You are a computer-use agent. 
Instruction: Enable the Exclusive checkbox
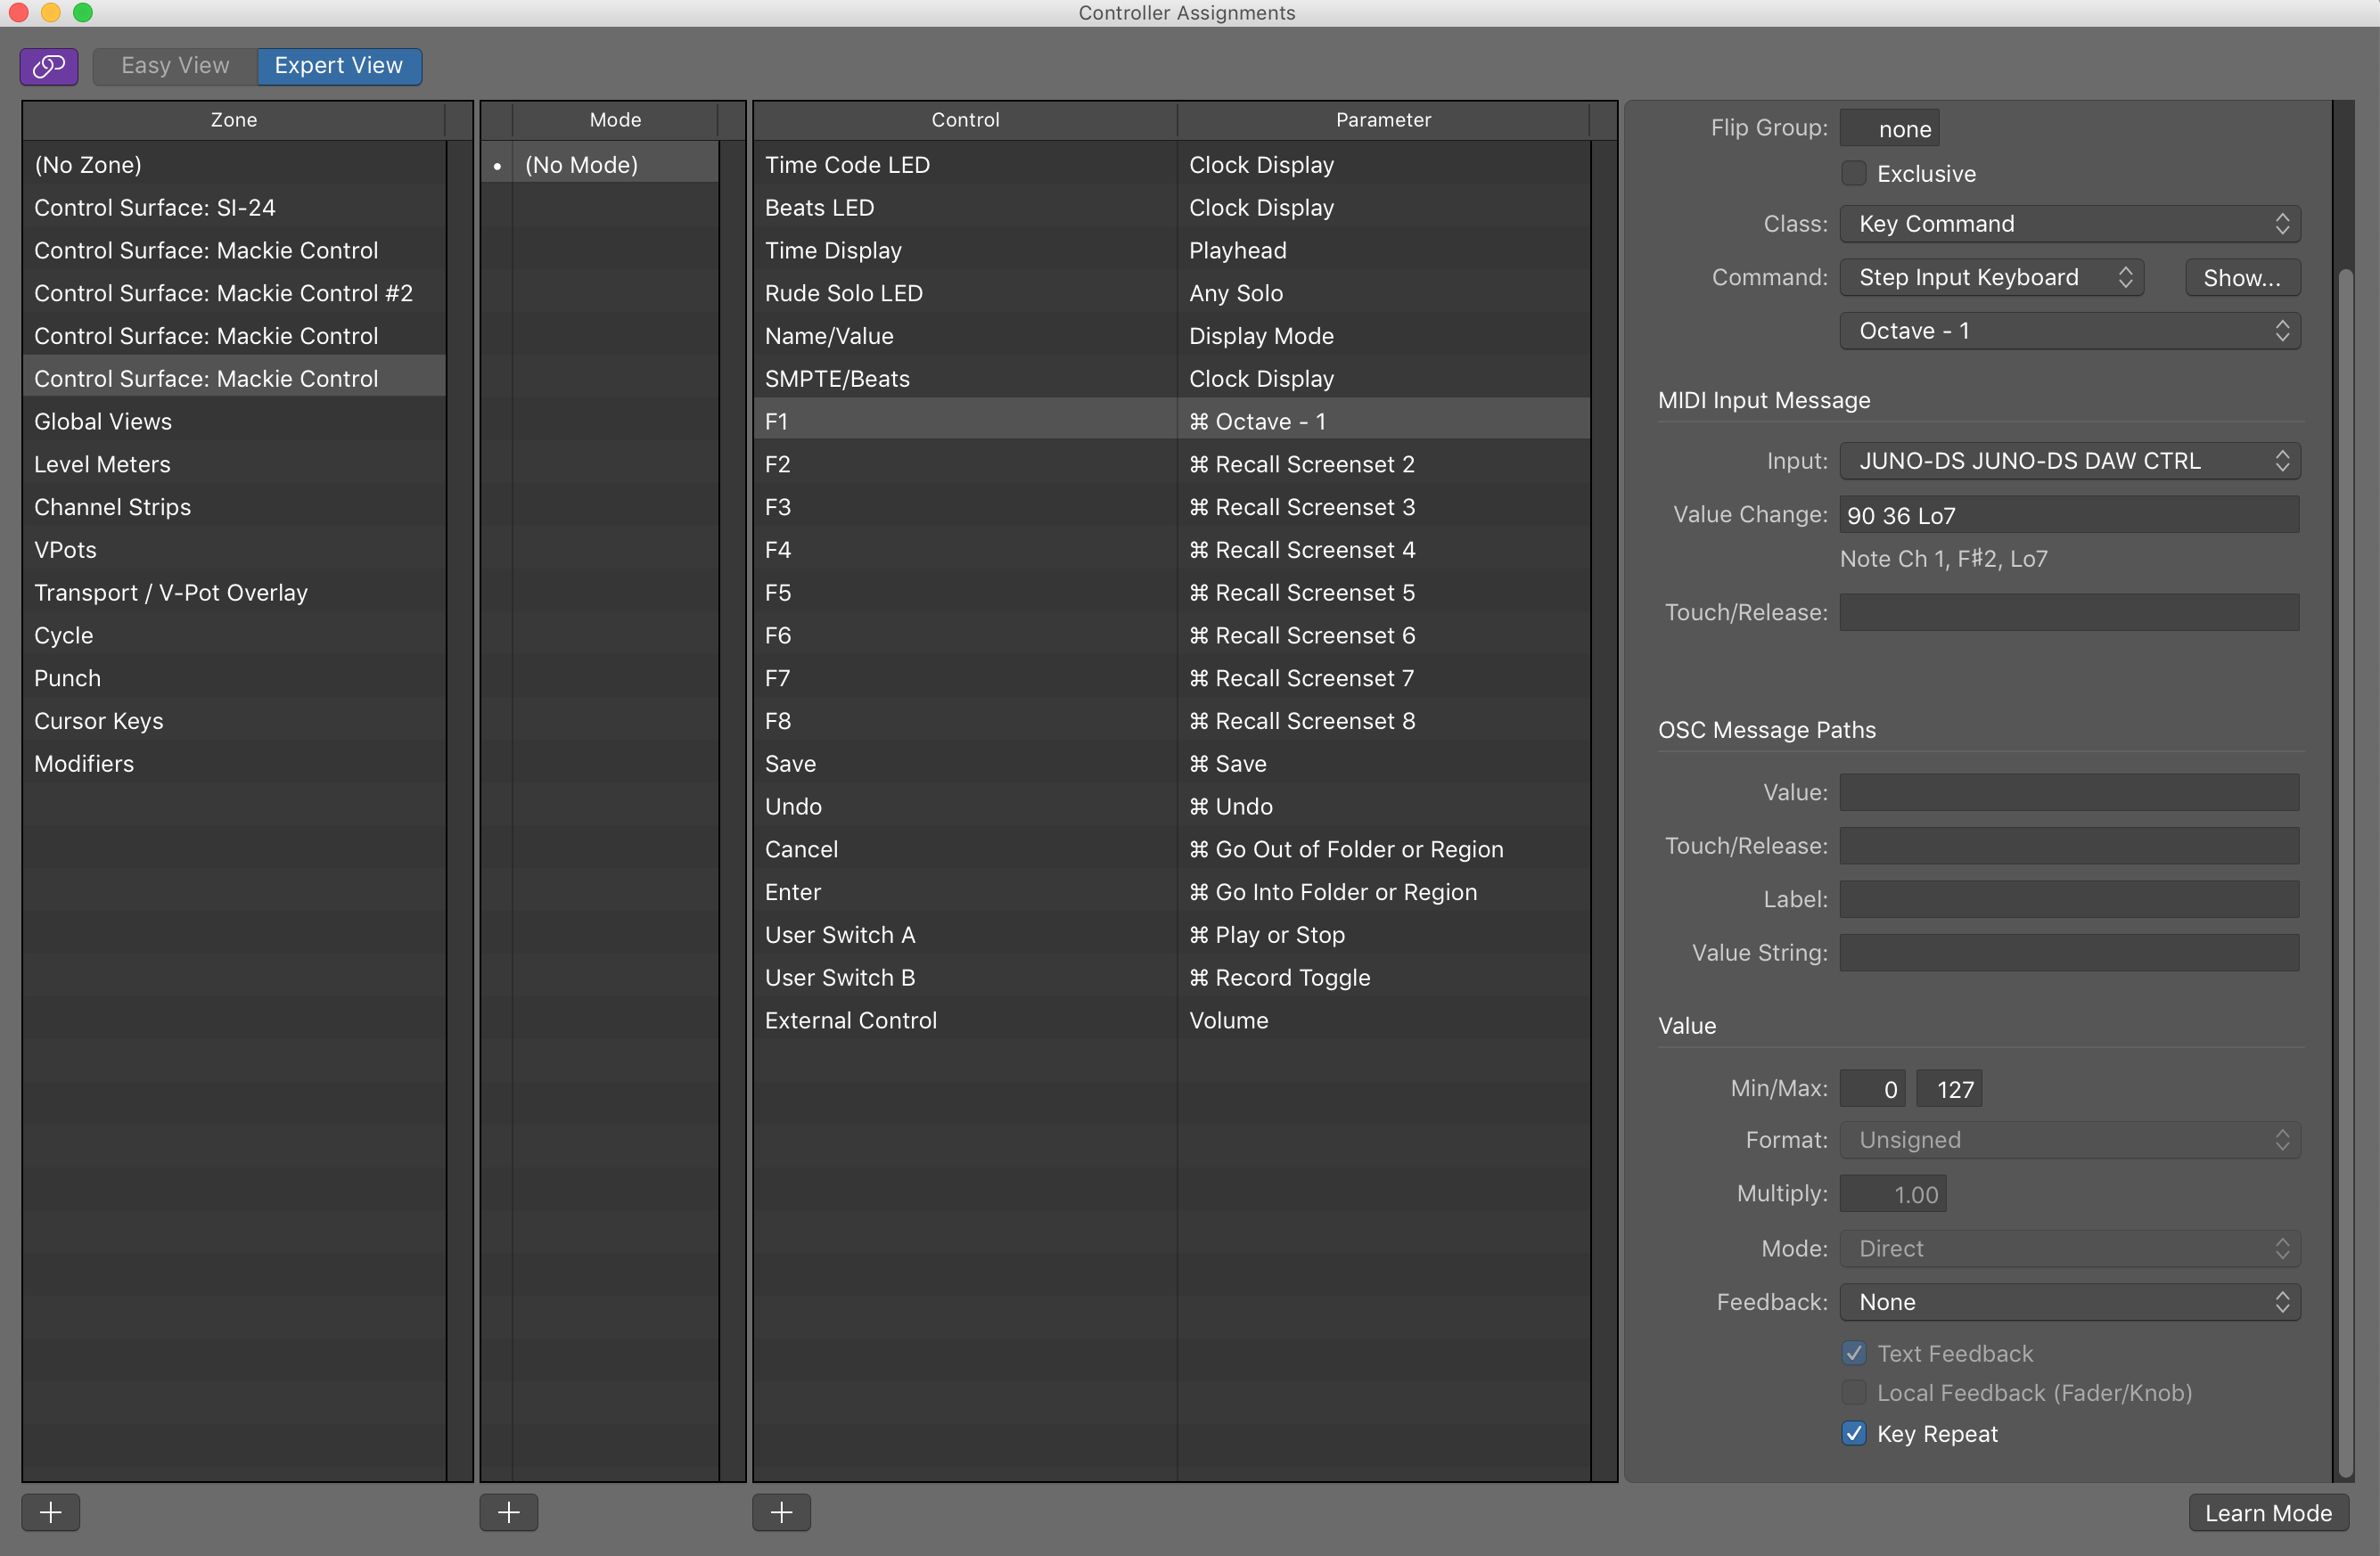coord(1853,172)
